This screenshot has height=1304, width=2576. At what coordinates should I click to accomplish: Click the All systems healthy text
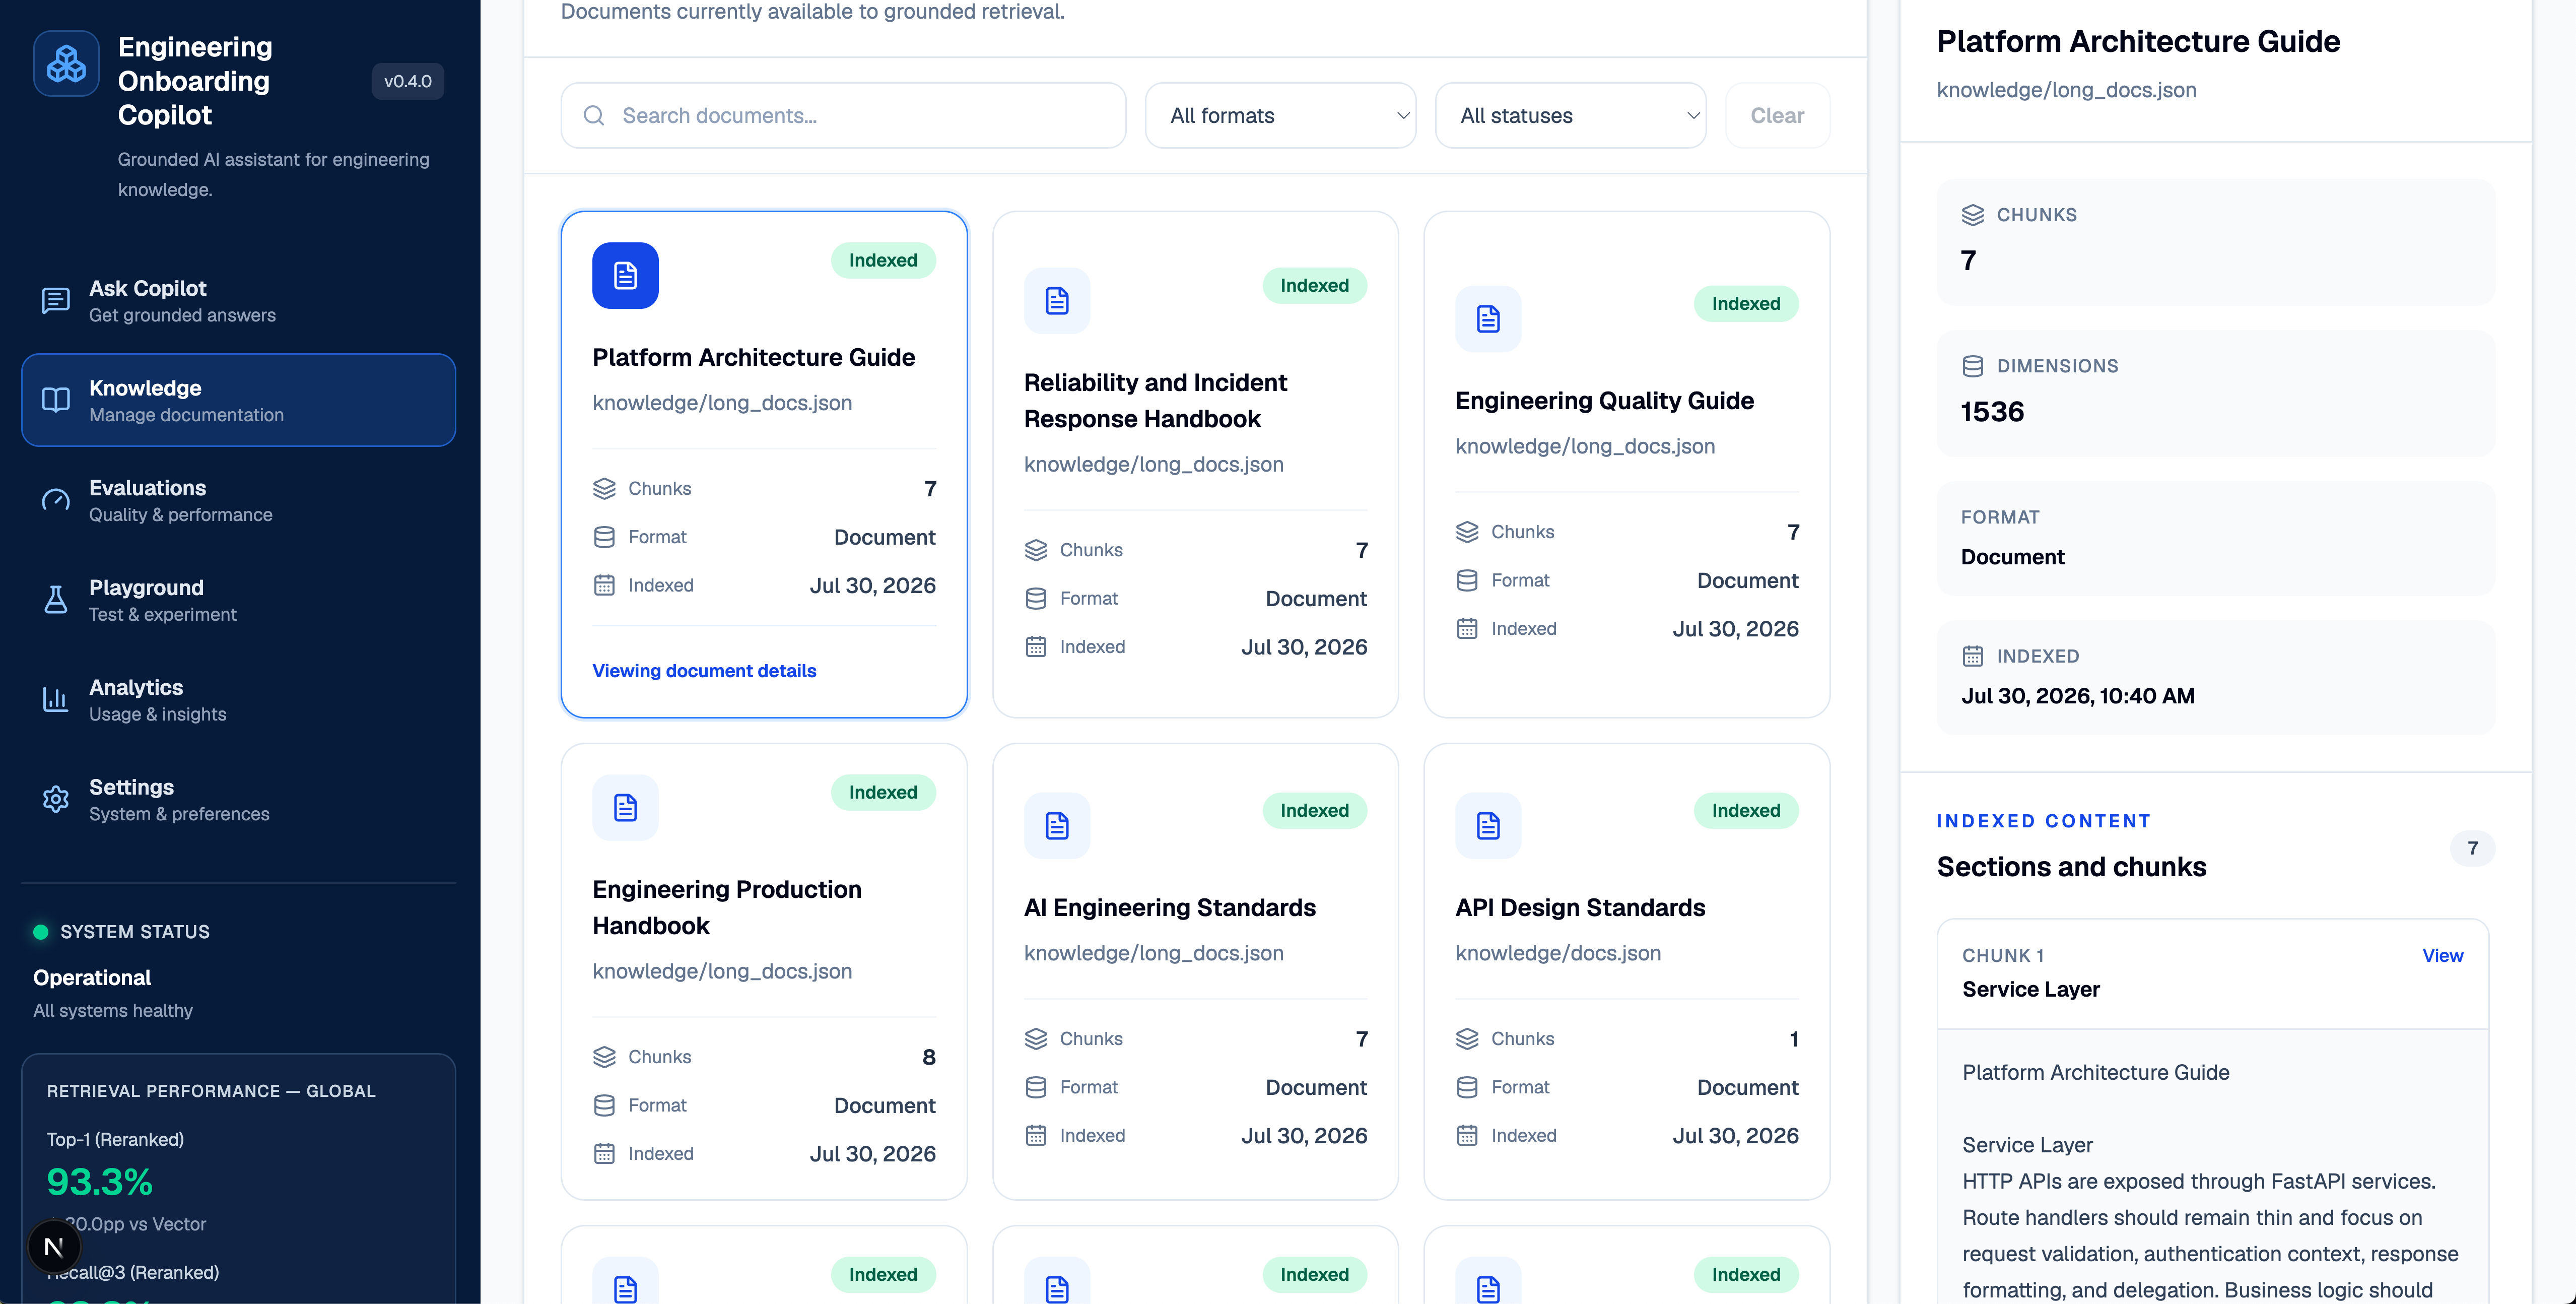tap(113, 1010)
